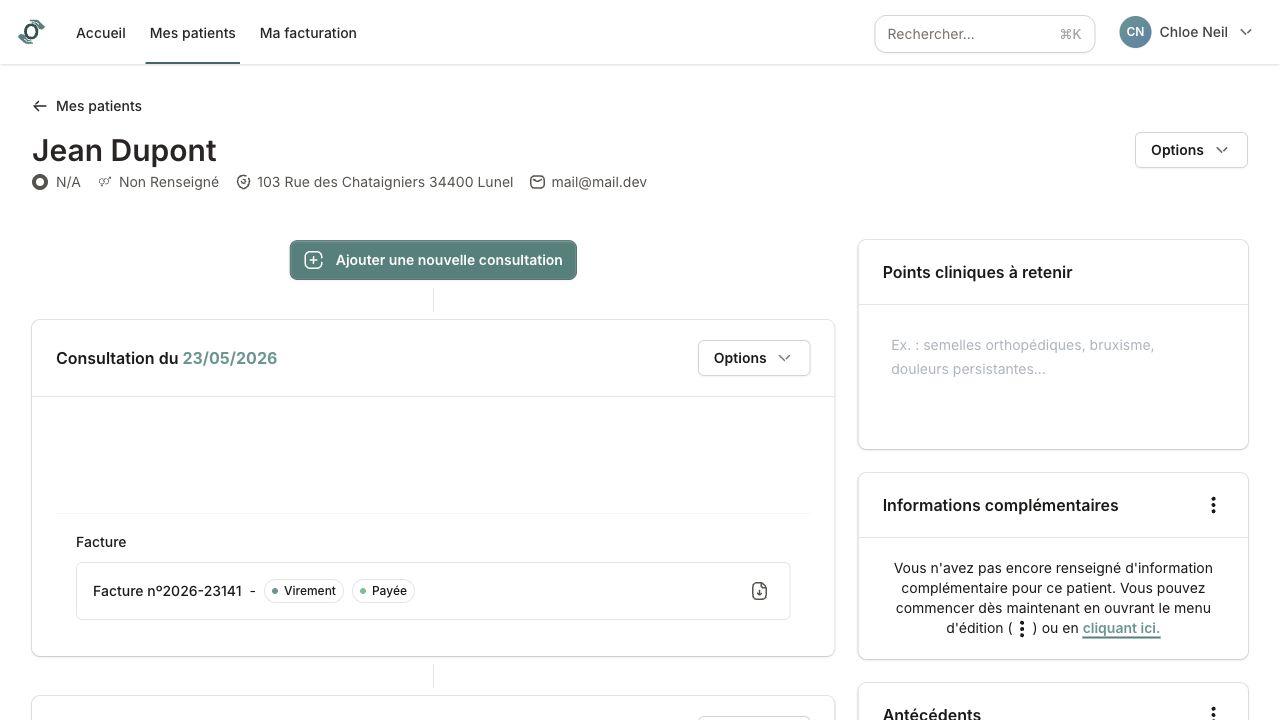The height and width of the screenshot is (720, 1280).
Task: Click the gender symbol icon
Action: (x=104, y=182)
